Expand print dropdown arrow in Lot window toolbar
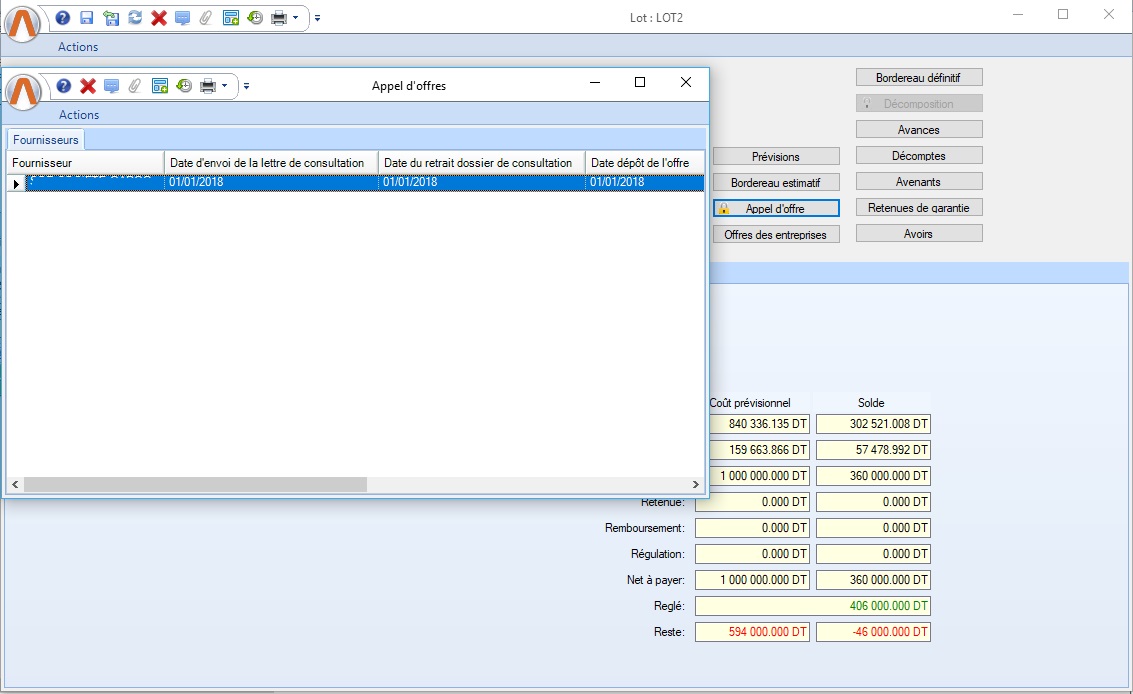 point(296,18)
